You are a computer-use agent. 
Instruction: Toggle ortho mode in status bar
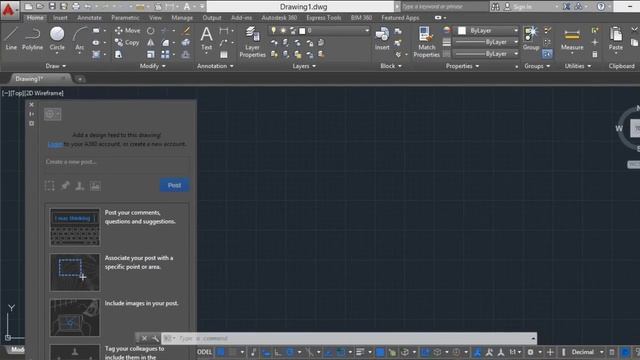point(278,352)
